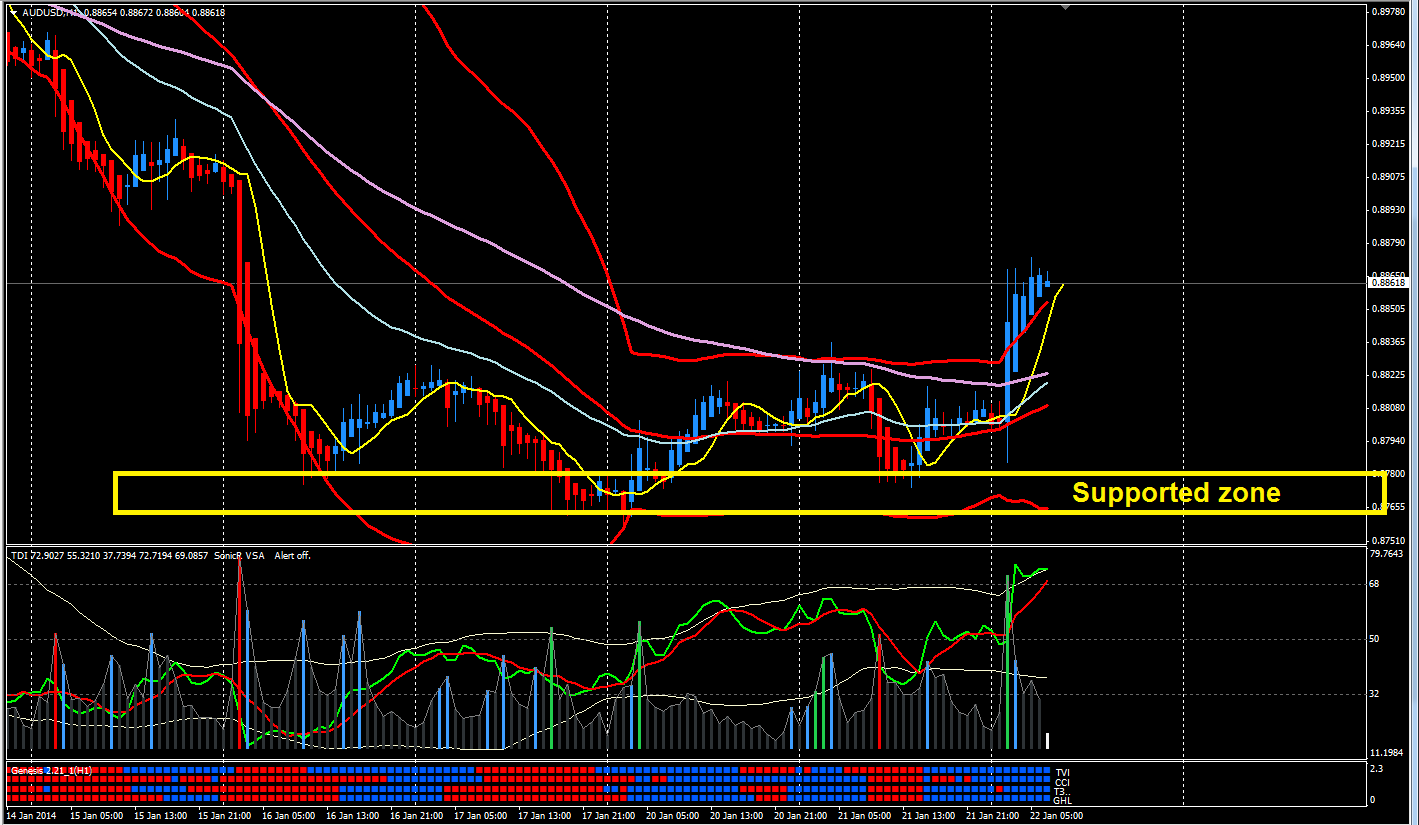Click the 'Genesis 2.21_1(H1)' indicator label

pyautogui.click(x=50, y=769)
